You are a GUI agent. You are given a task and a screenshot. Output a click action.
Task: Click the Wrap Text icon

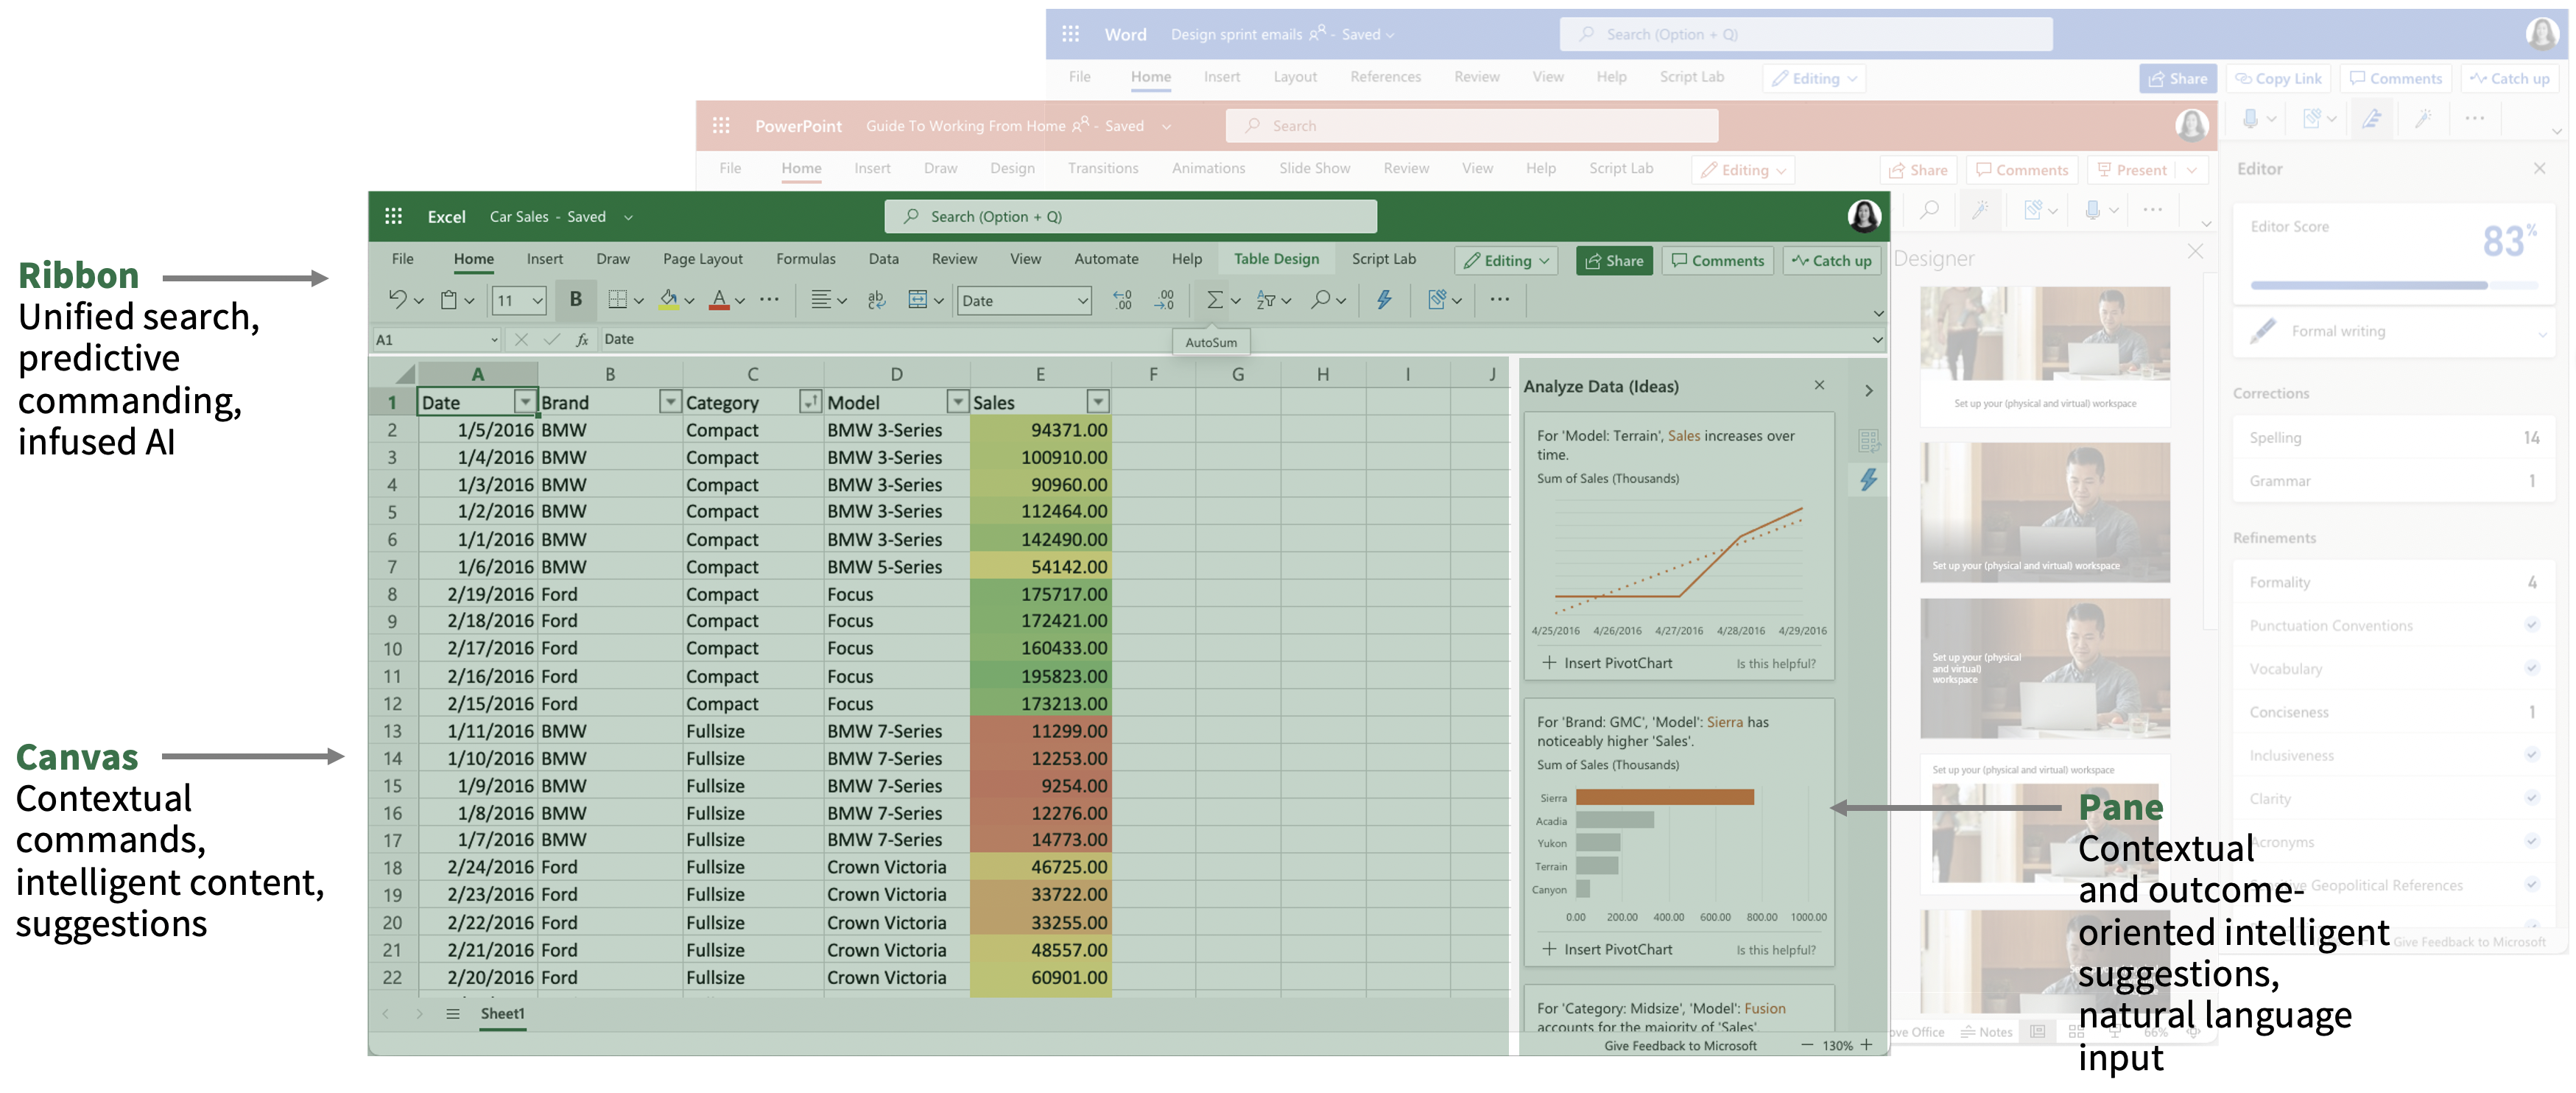(876, 300)
